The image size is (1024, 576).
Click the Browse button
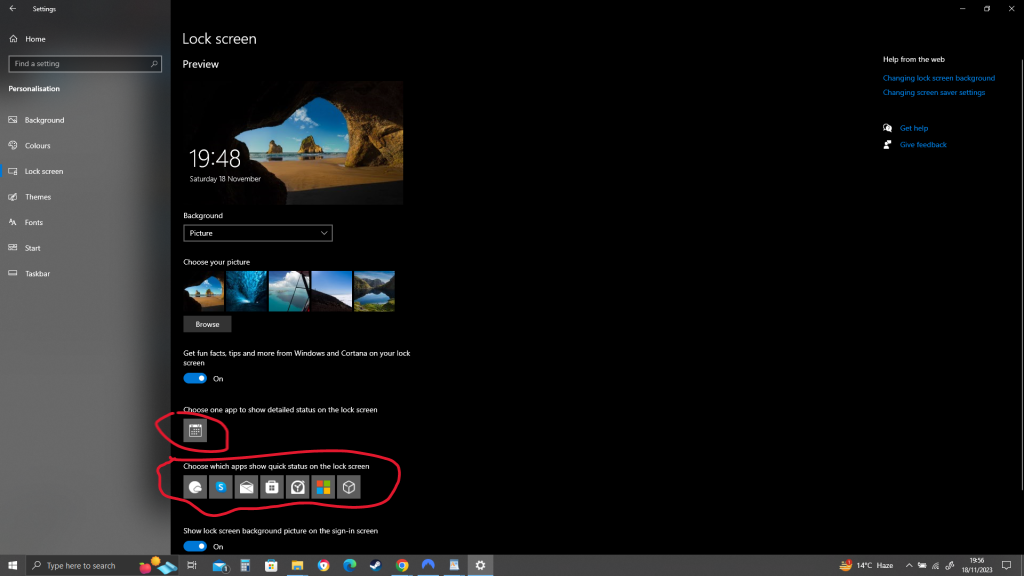tap(207, 325)
